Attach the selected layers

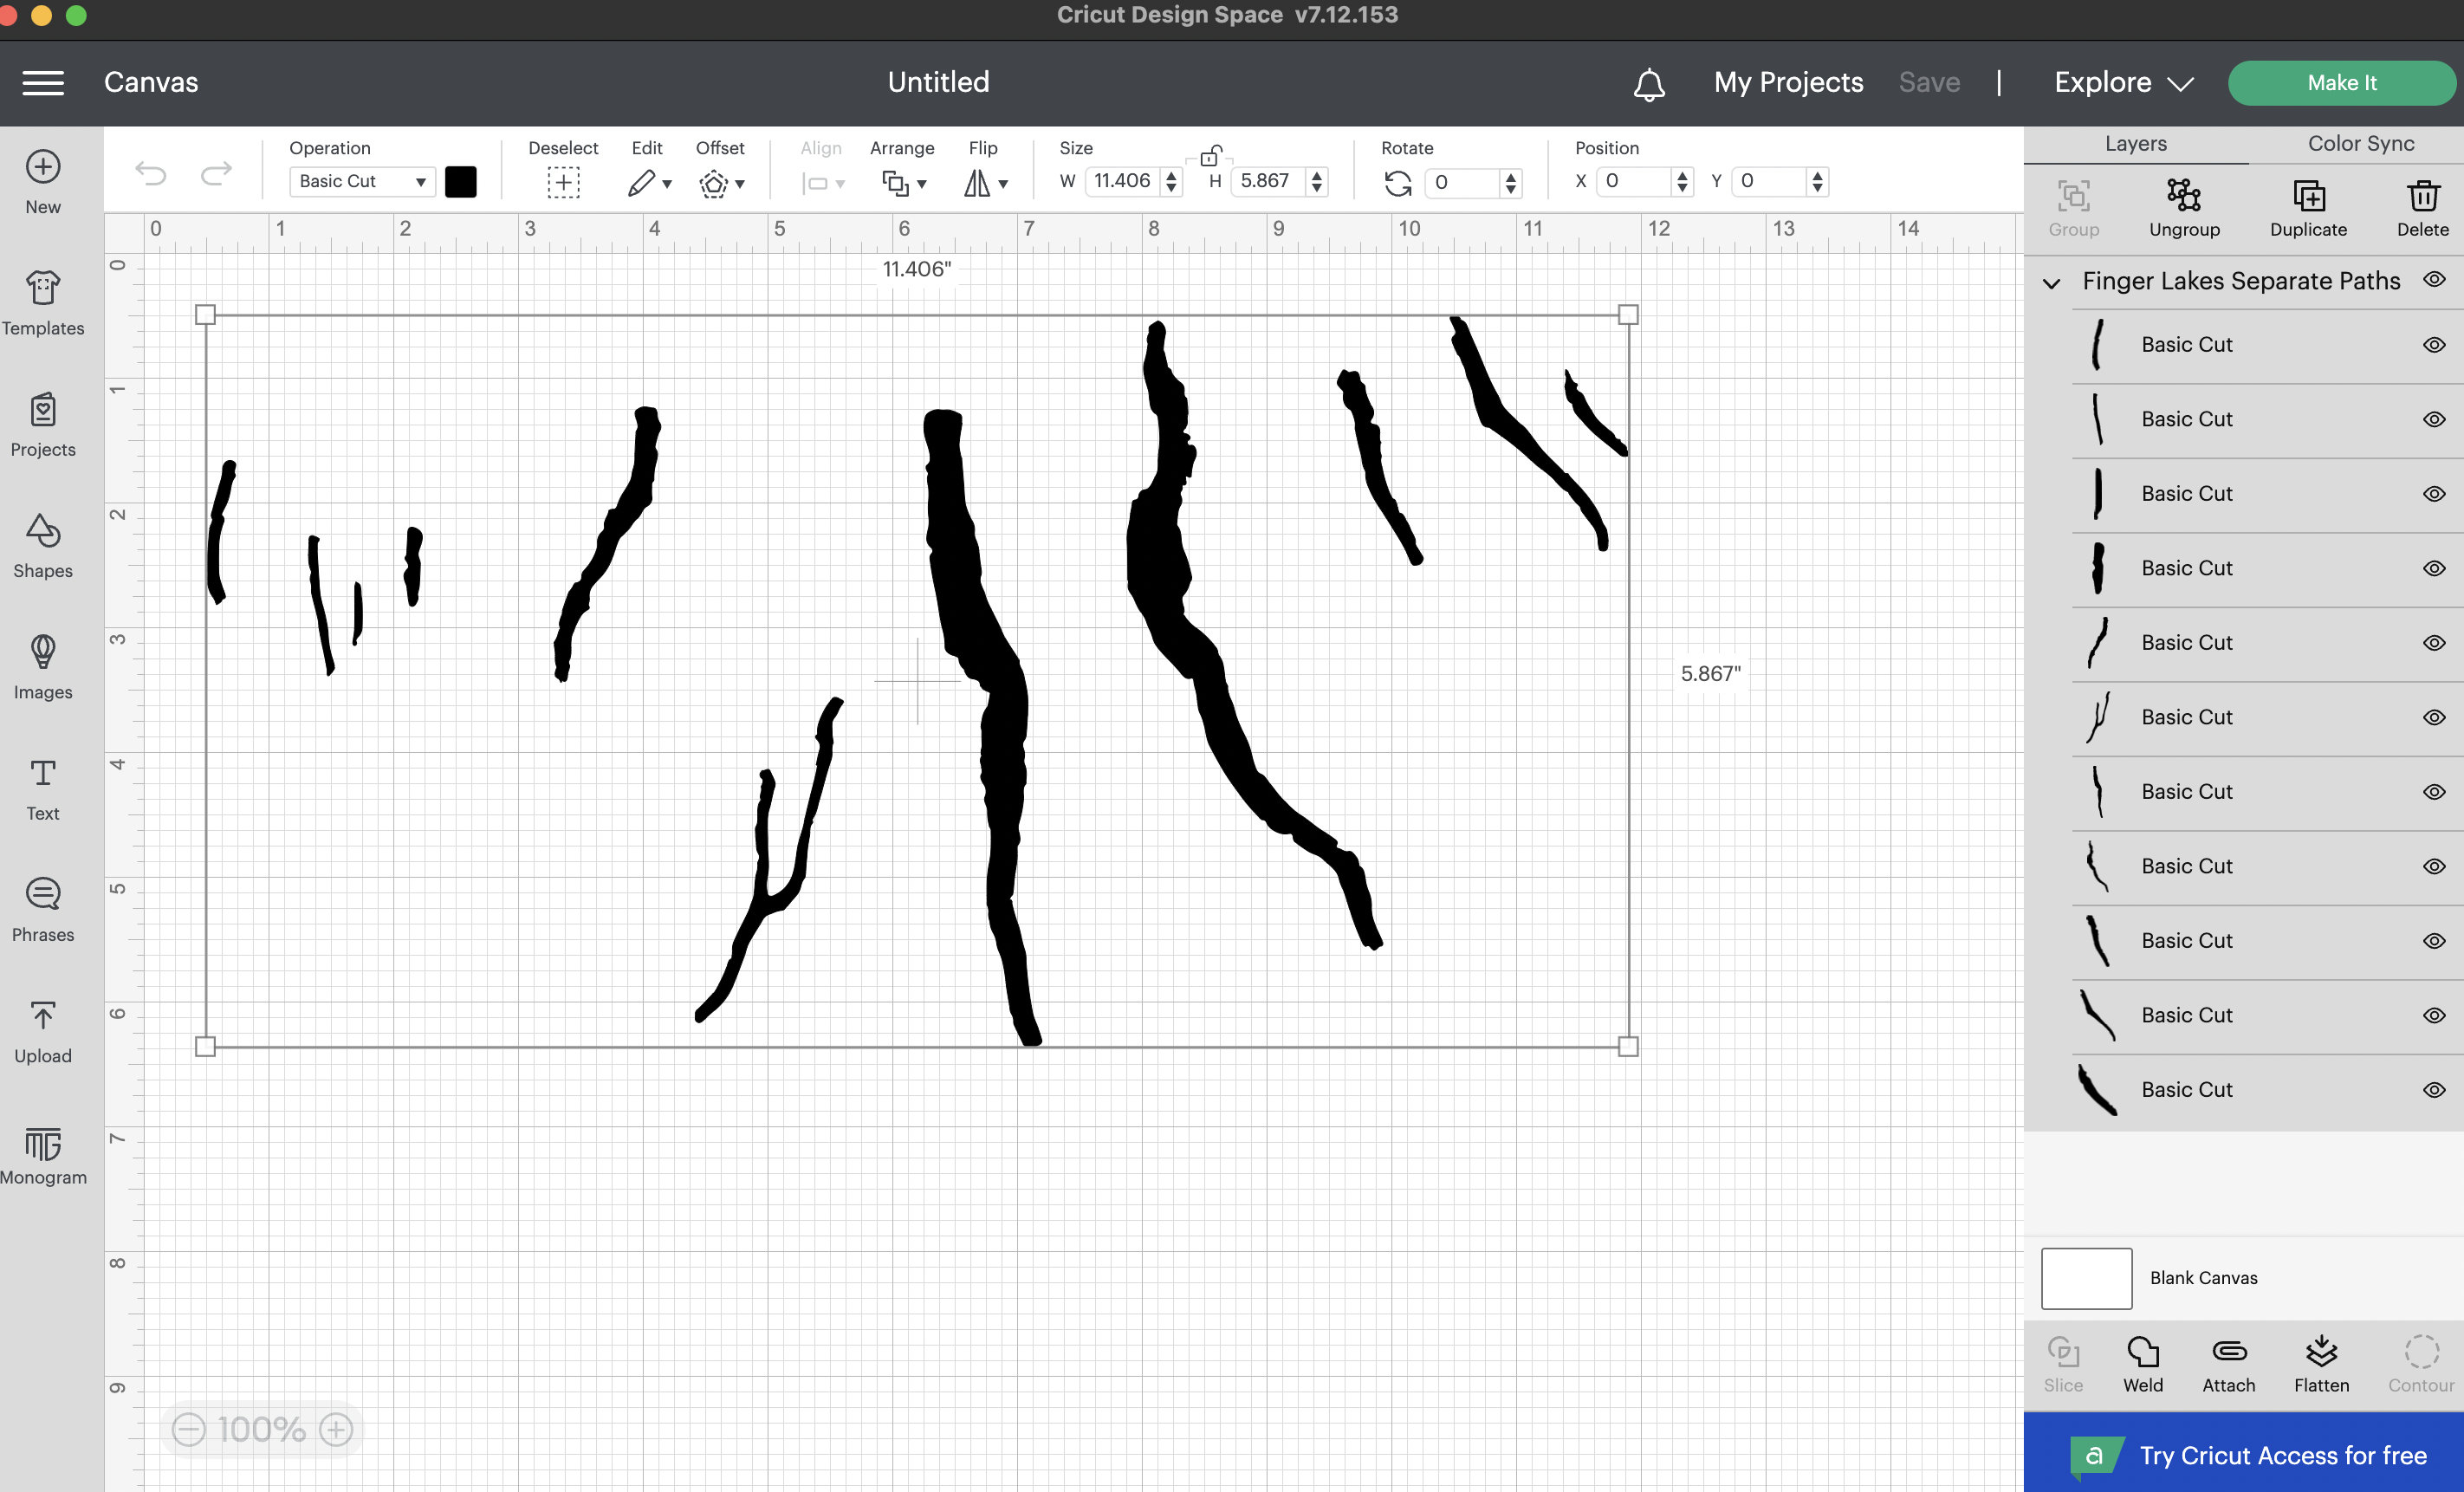click(x=2229, y=1364)
